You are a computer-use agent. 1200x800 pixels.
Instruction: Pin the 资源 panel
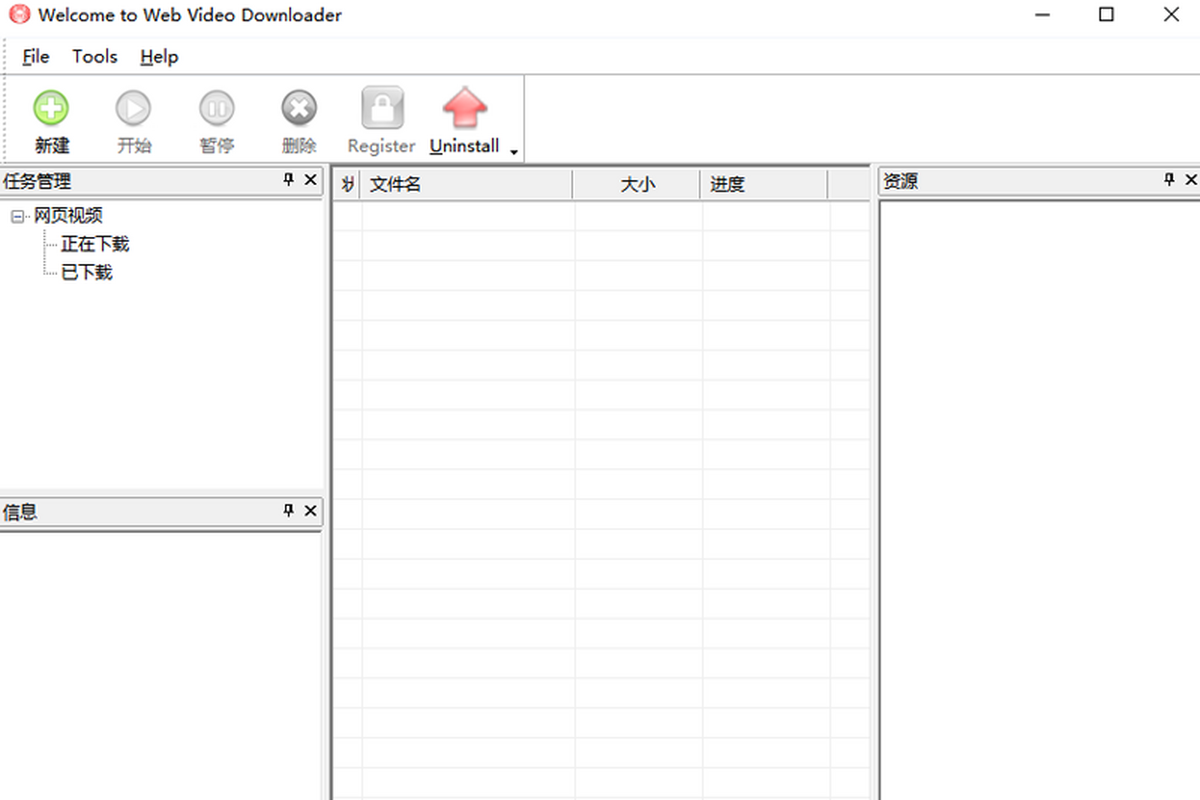[x=1169, y=180]
